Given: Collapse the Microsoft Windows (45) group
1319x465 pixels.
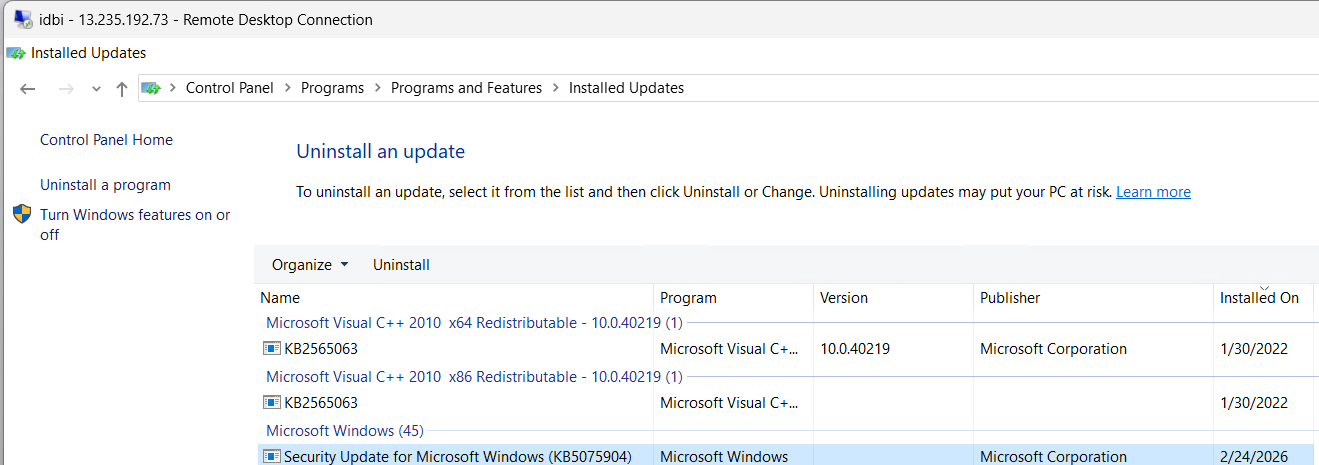Looking at the screenshot, I should click(344, 431).
